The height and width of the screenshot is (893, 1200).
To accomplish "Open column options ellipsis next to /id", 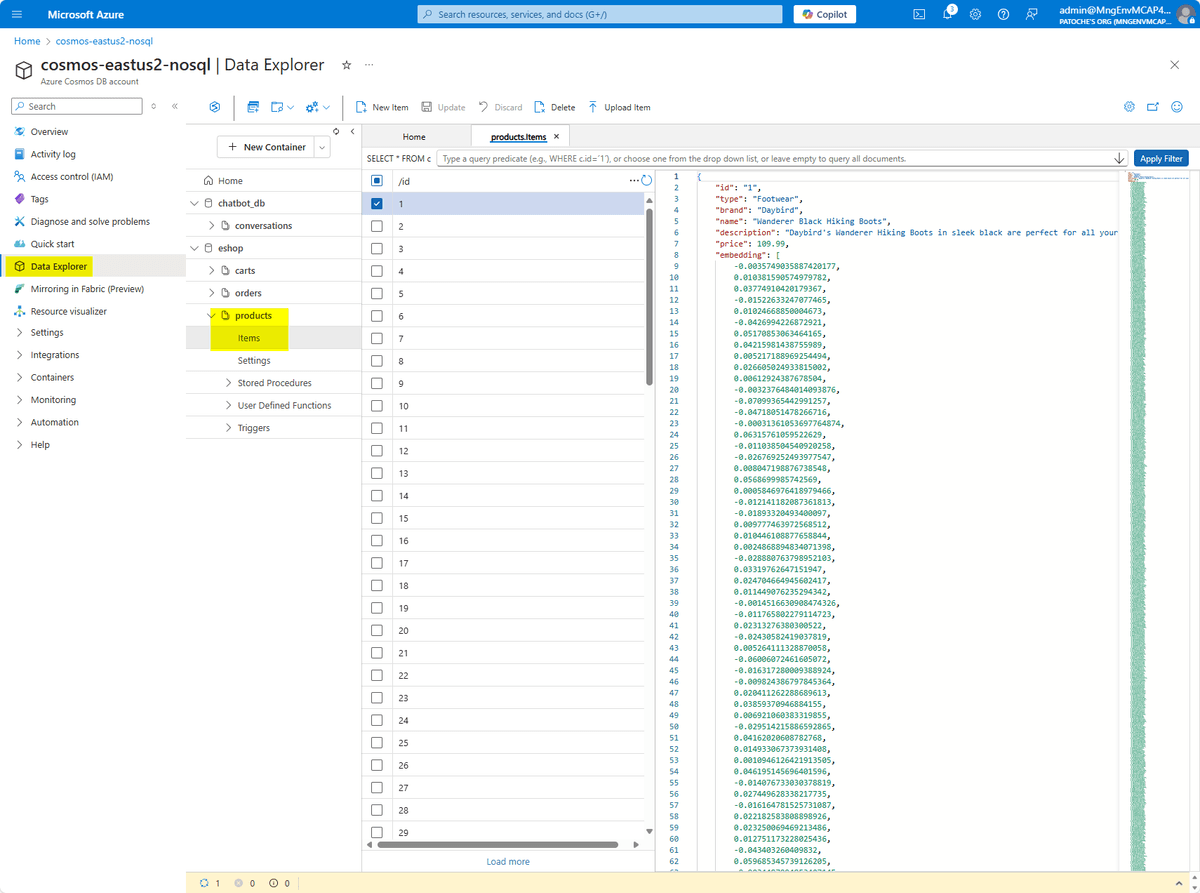I will coord(633,181).
